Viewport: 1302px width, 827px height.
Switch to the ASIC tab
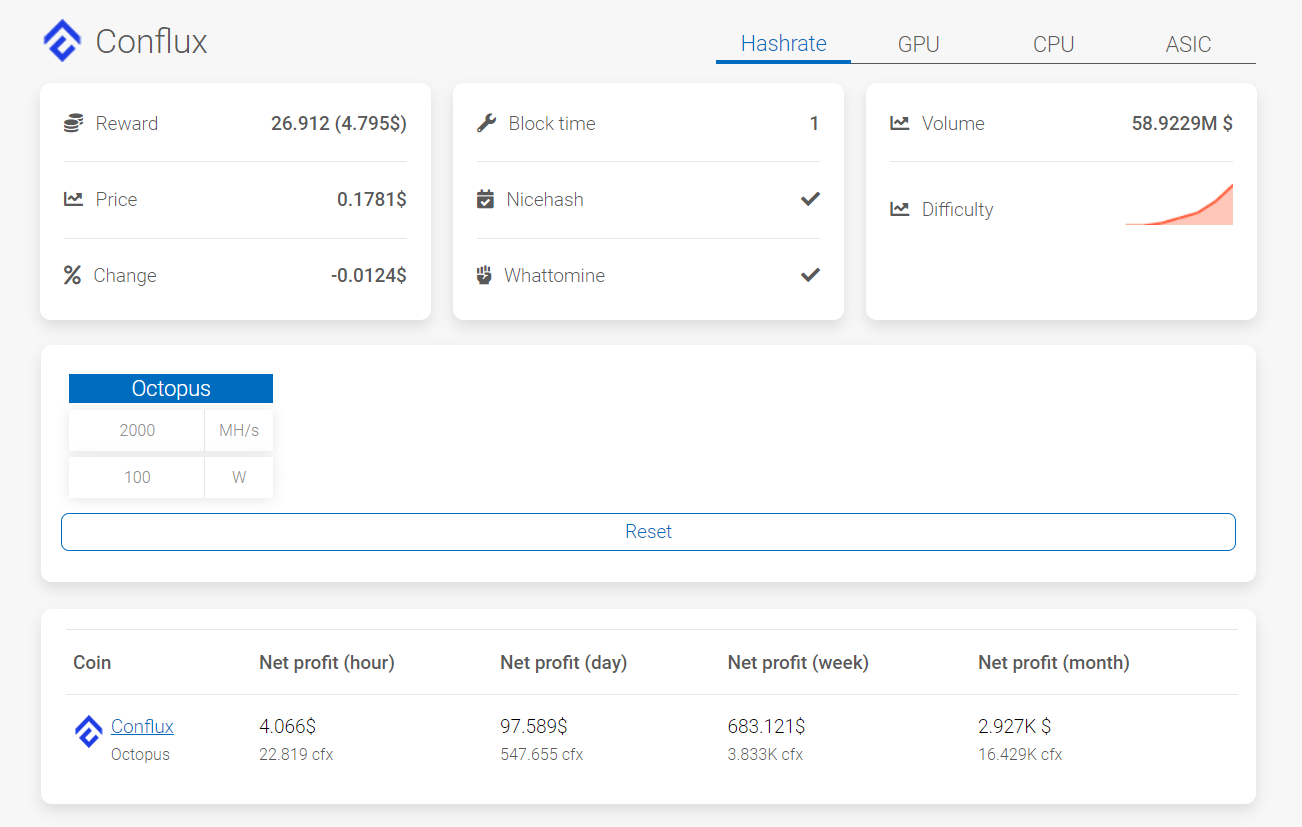click(1188, 44)
